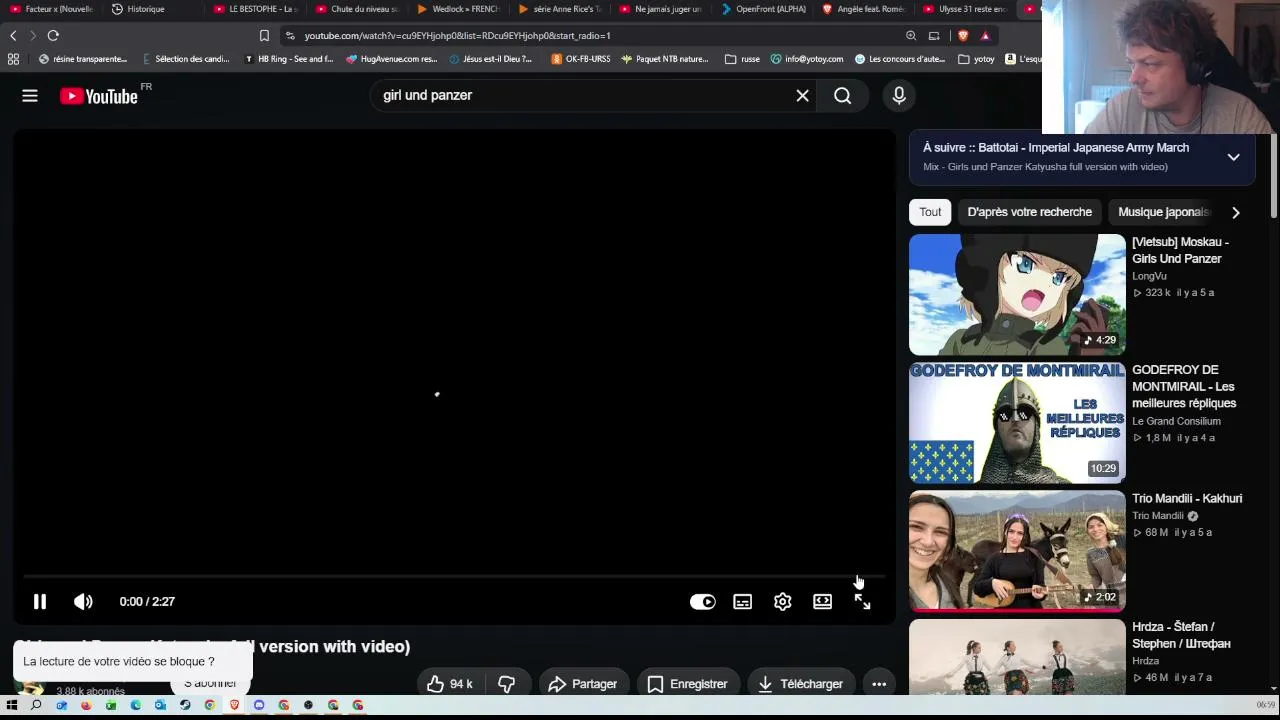Viewport: 1280px width, 720px height.
Task: Open the Paquet NTB nature bookmark
Action: (664, 59)
